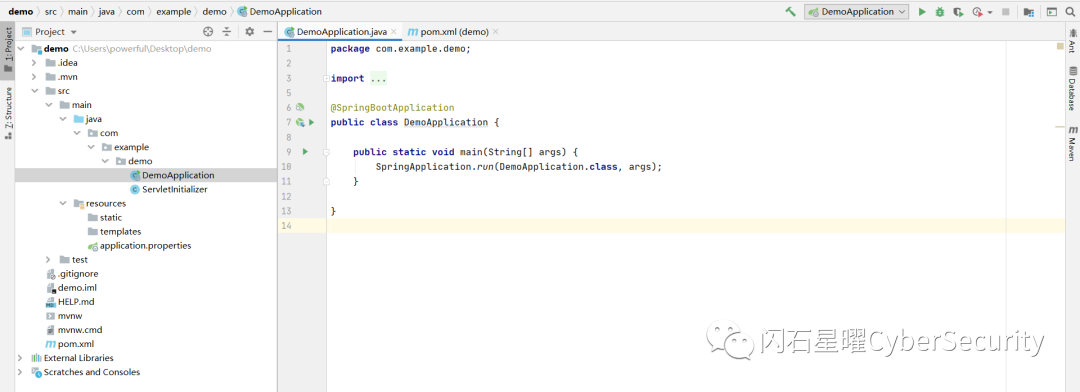1080x392 pixels.
Task: Collapse the src folder chevron
Action: click(34, 91)
